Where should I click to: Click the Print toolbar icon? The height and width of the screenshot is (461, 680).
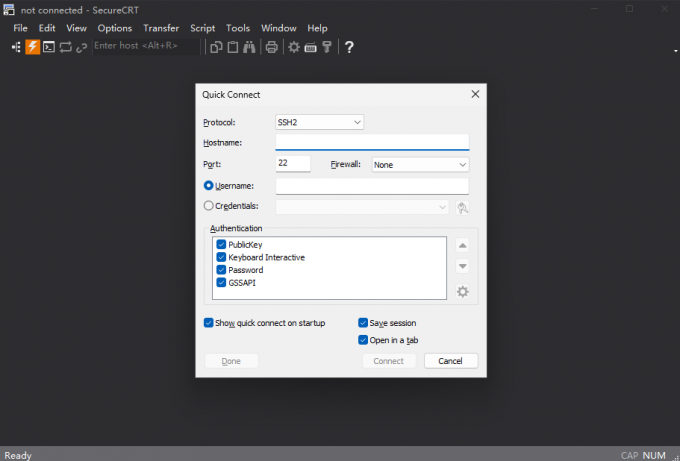[271, 47]
